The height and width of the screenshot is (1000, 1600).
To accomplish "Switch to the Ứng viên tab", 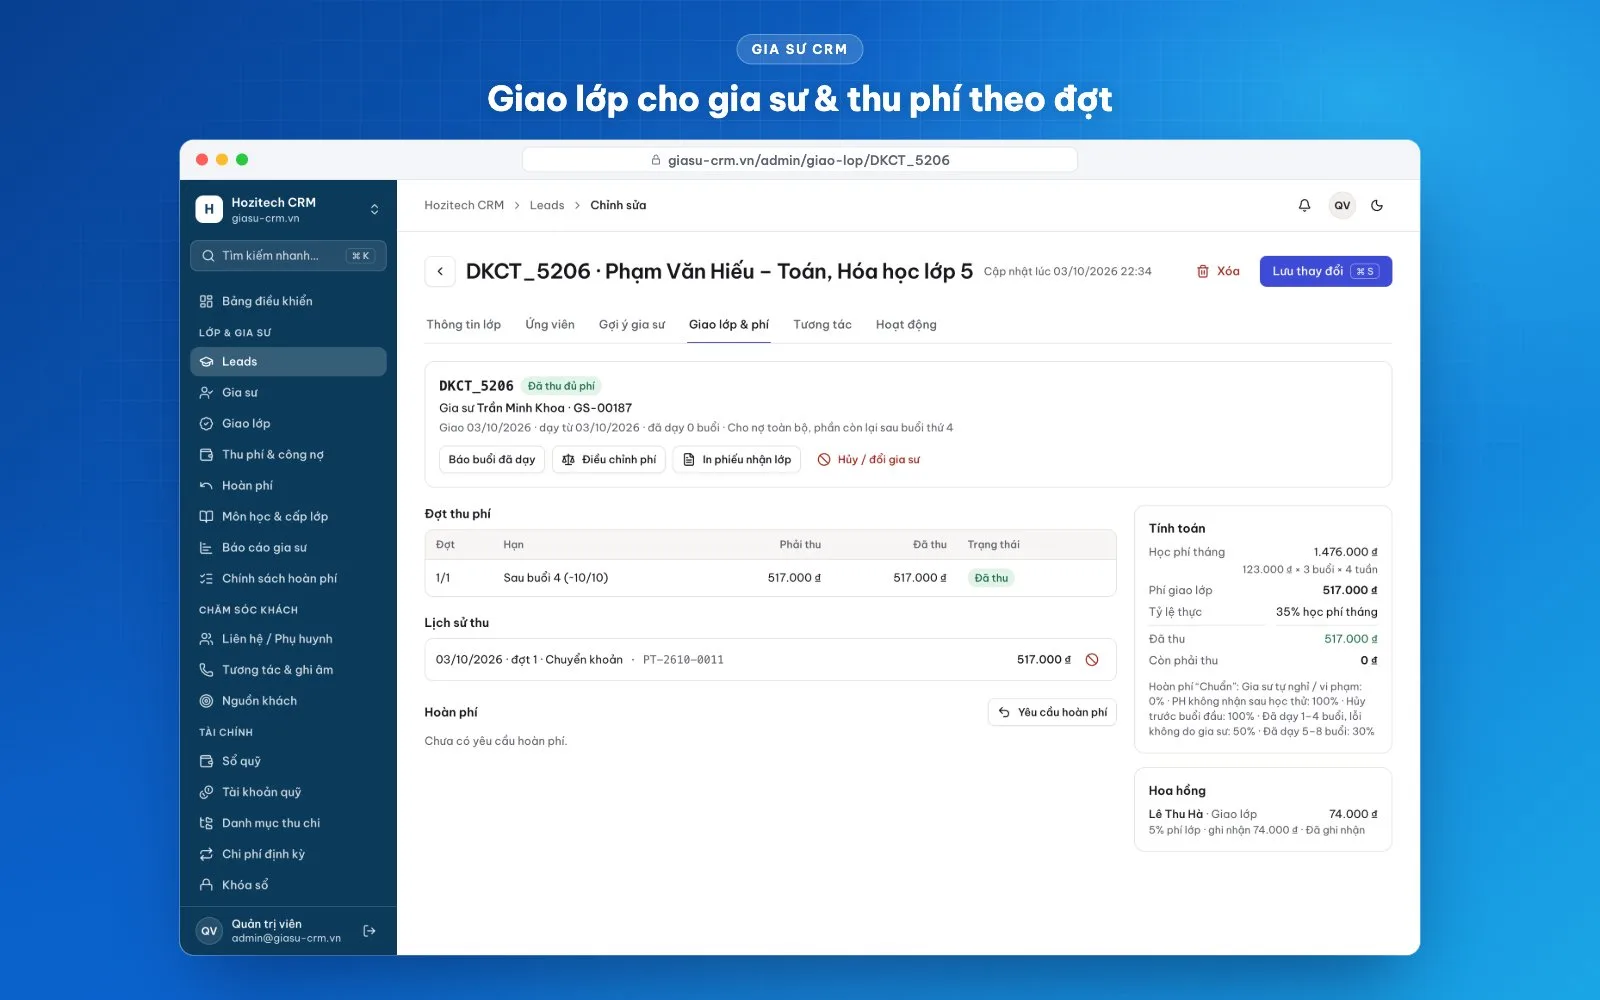I will 550,325.
